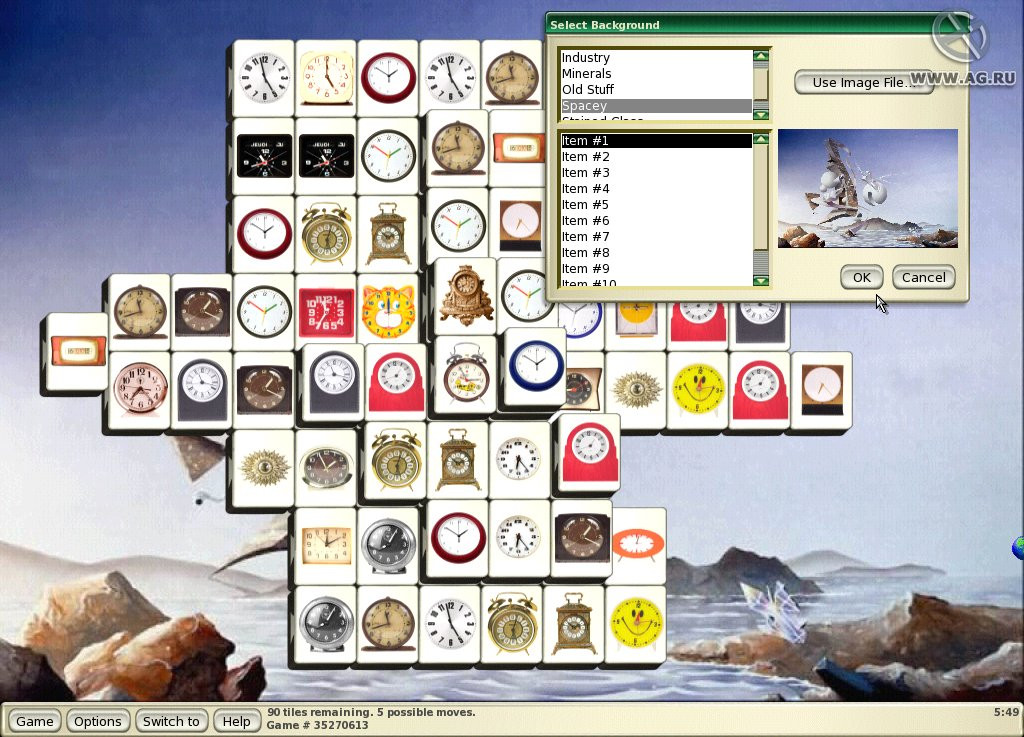Click item list scroll-down arrow
The image size is (1024, 737).
pyautogui.click(x=761, y=281)
